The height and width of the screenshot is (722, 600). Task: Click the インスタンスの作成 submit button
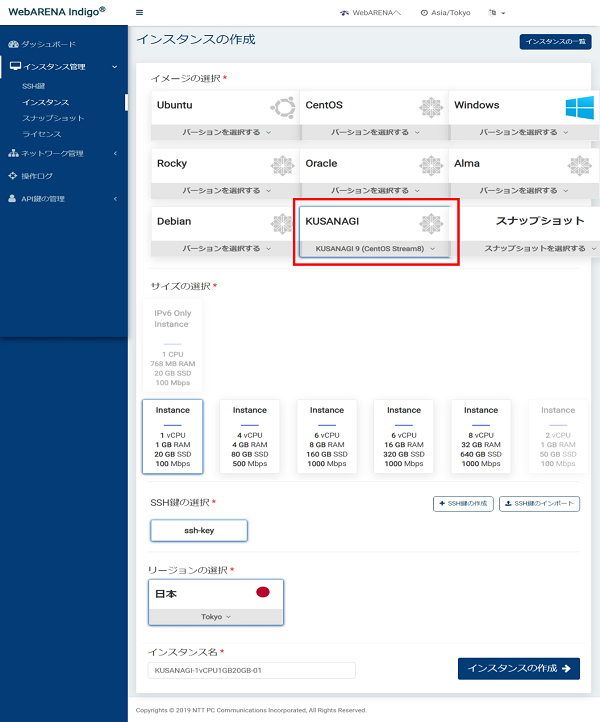click(x=518, y=668)
